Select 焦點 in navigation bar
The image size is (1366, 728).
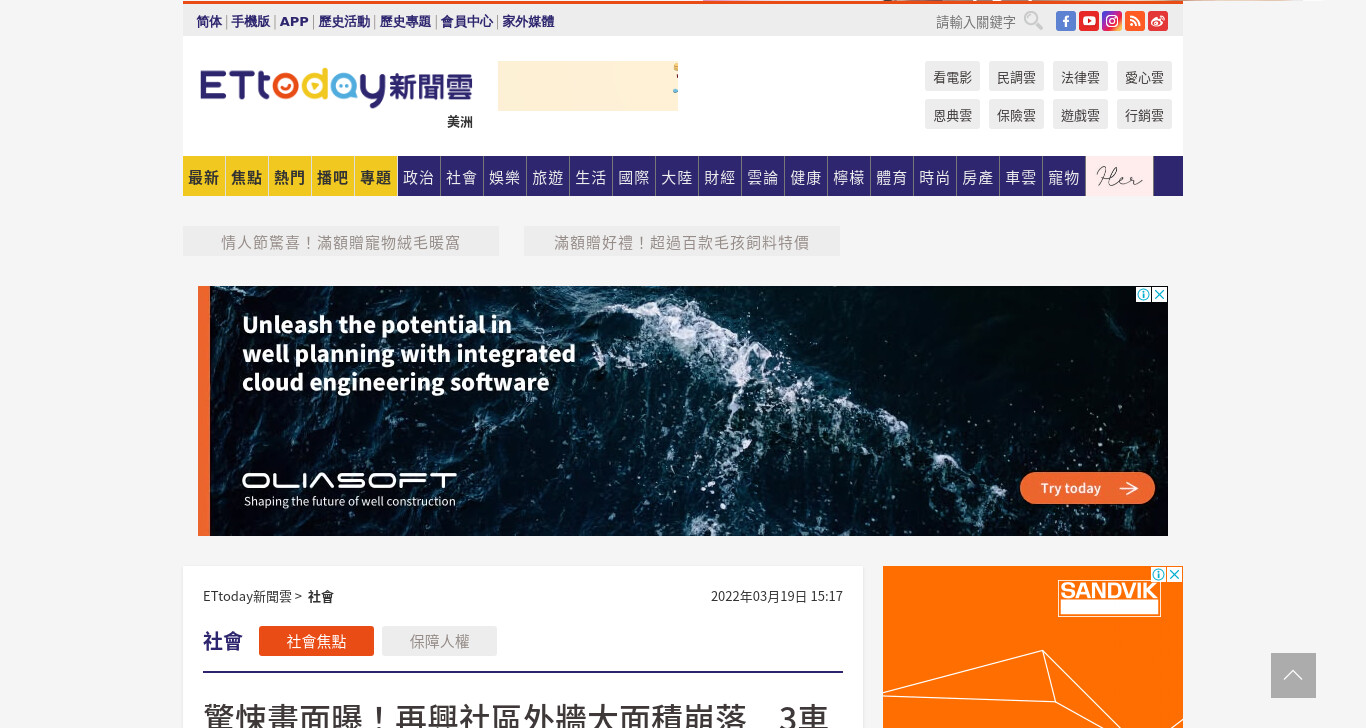click(247, 176)
